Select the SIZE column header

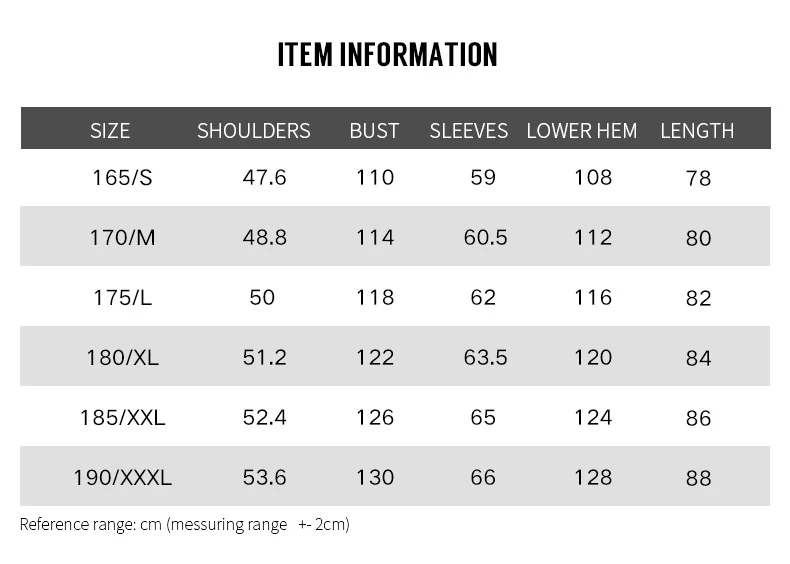(x=110, y=131)
